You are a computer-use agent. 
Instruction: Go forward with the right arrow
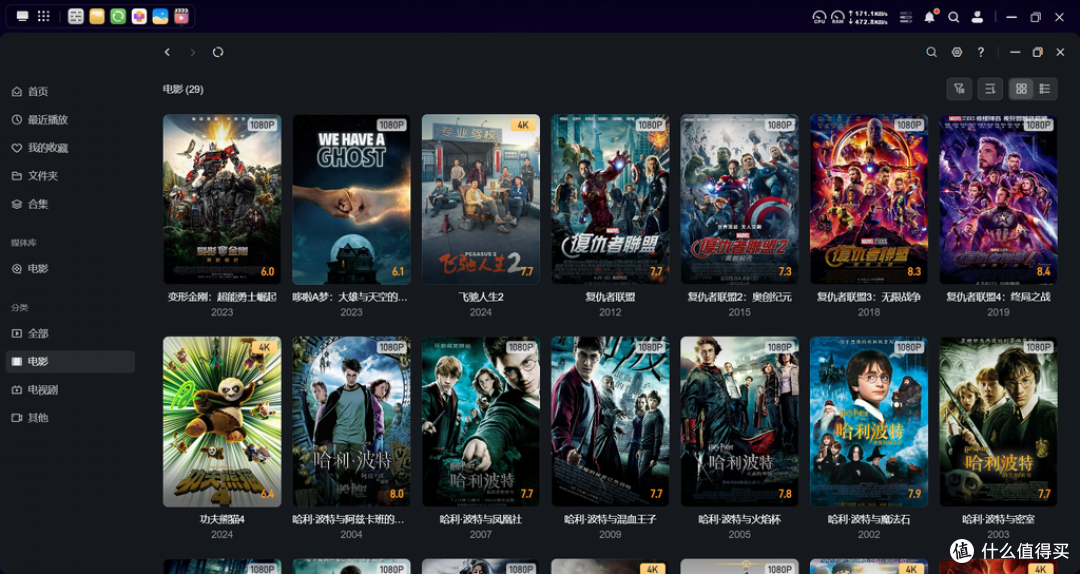[x=192, y=52]
